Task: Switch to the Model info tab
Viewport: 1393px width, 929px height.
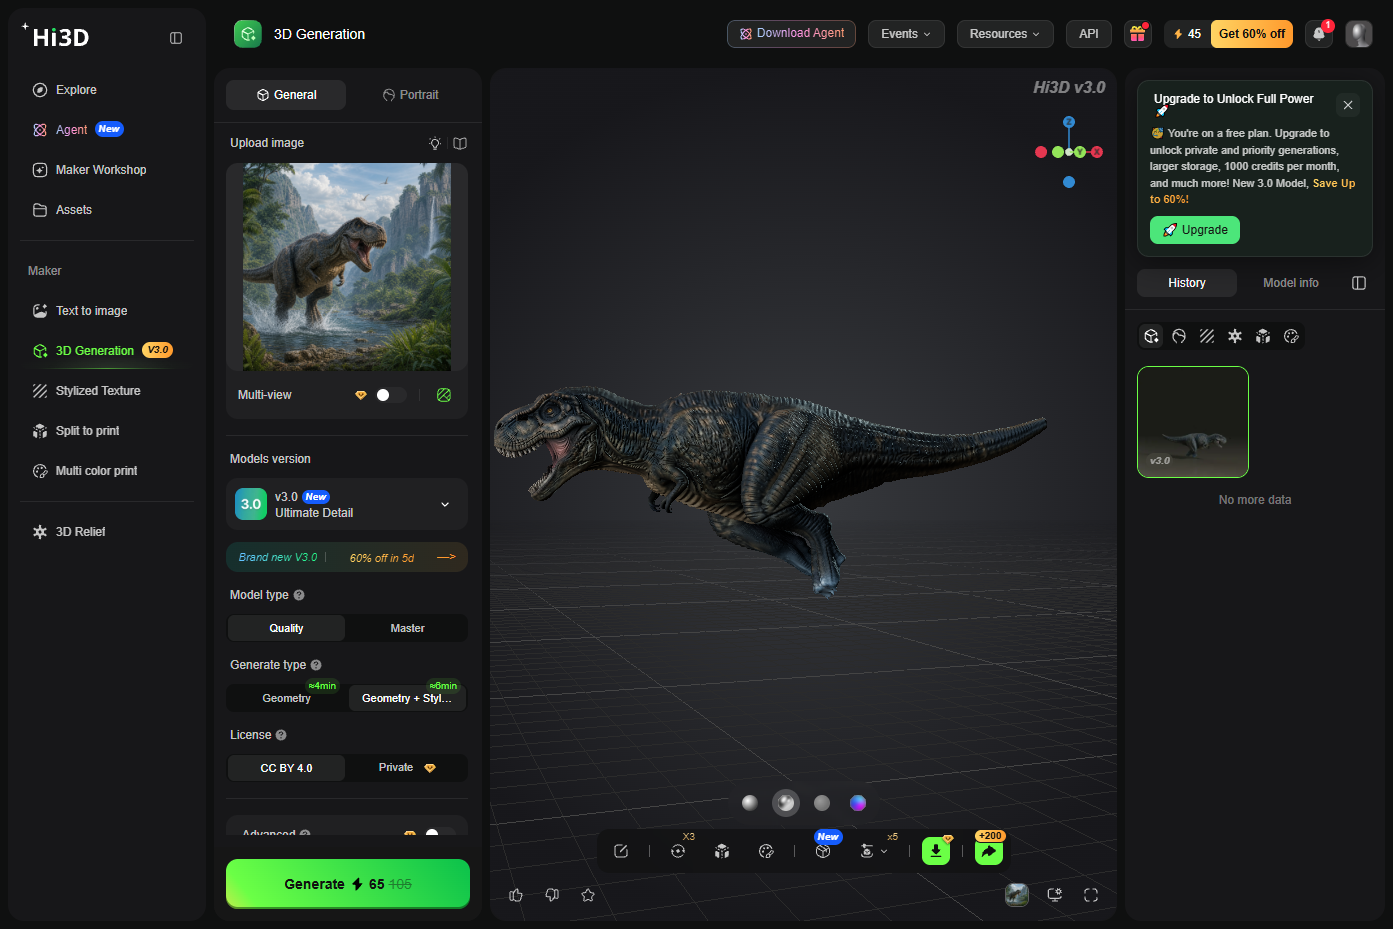Action: (x=1290, y=283)
